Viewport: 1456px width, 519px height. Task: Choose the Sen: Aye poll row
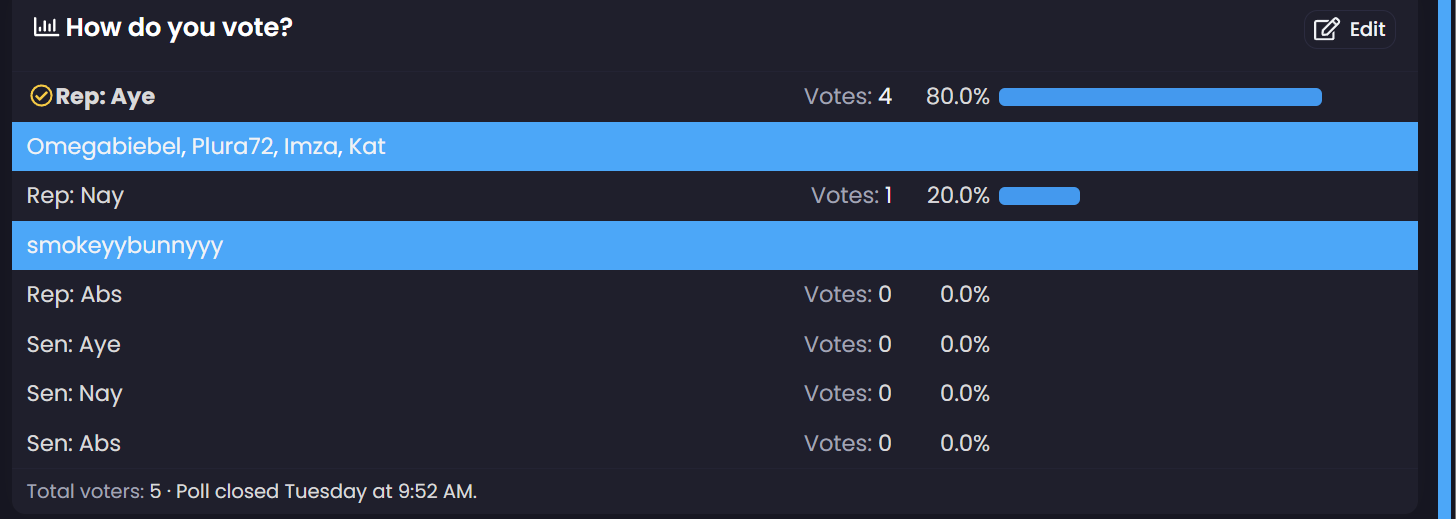tap(715, 345)
